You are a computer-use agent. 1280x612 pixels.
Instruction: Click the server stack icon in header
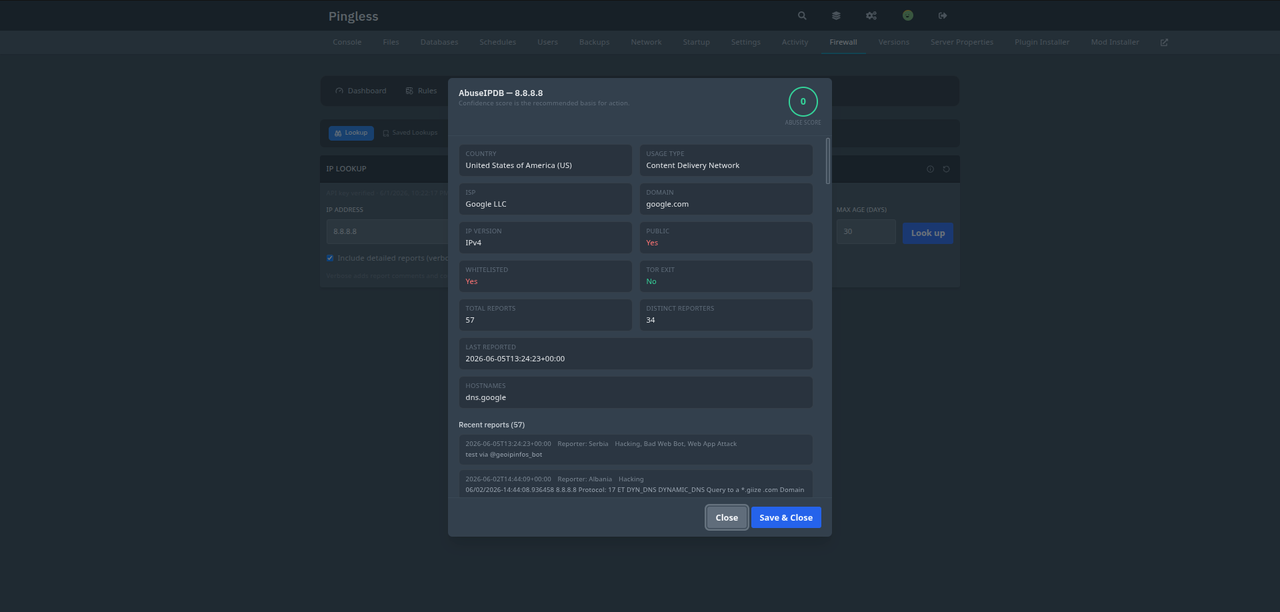pyautogui.click(x=836, y=16)
